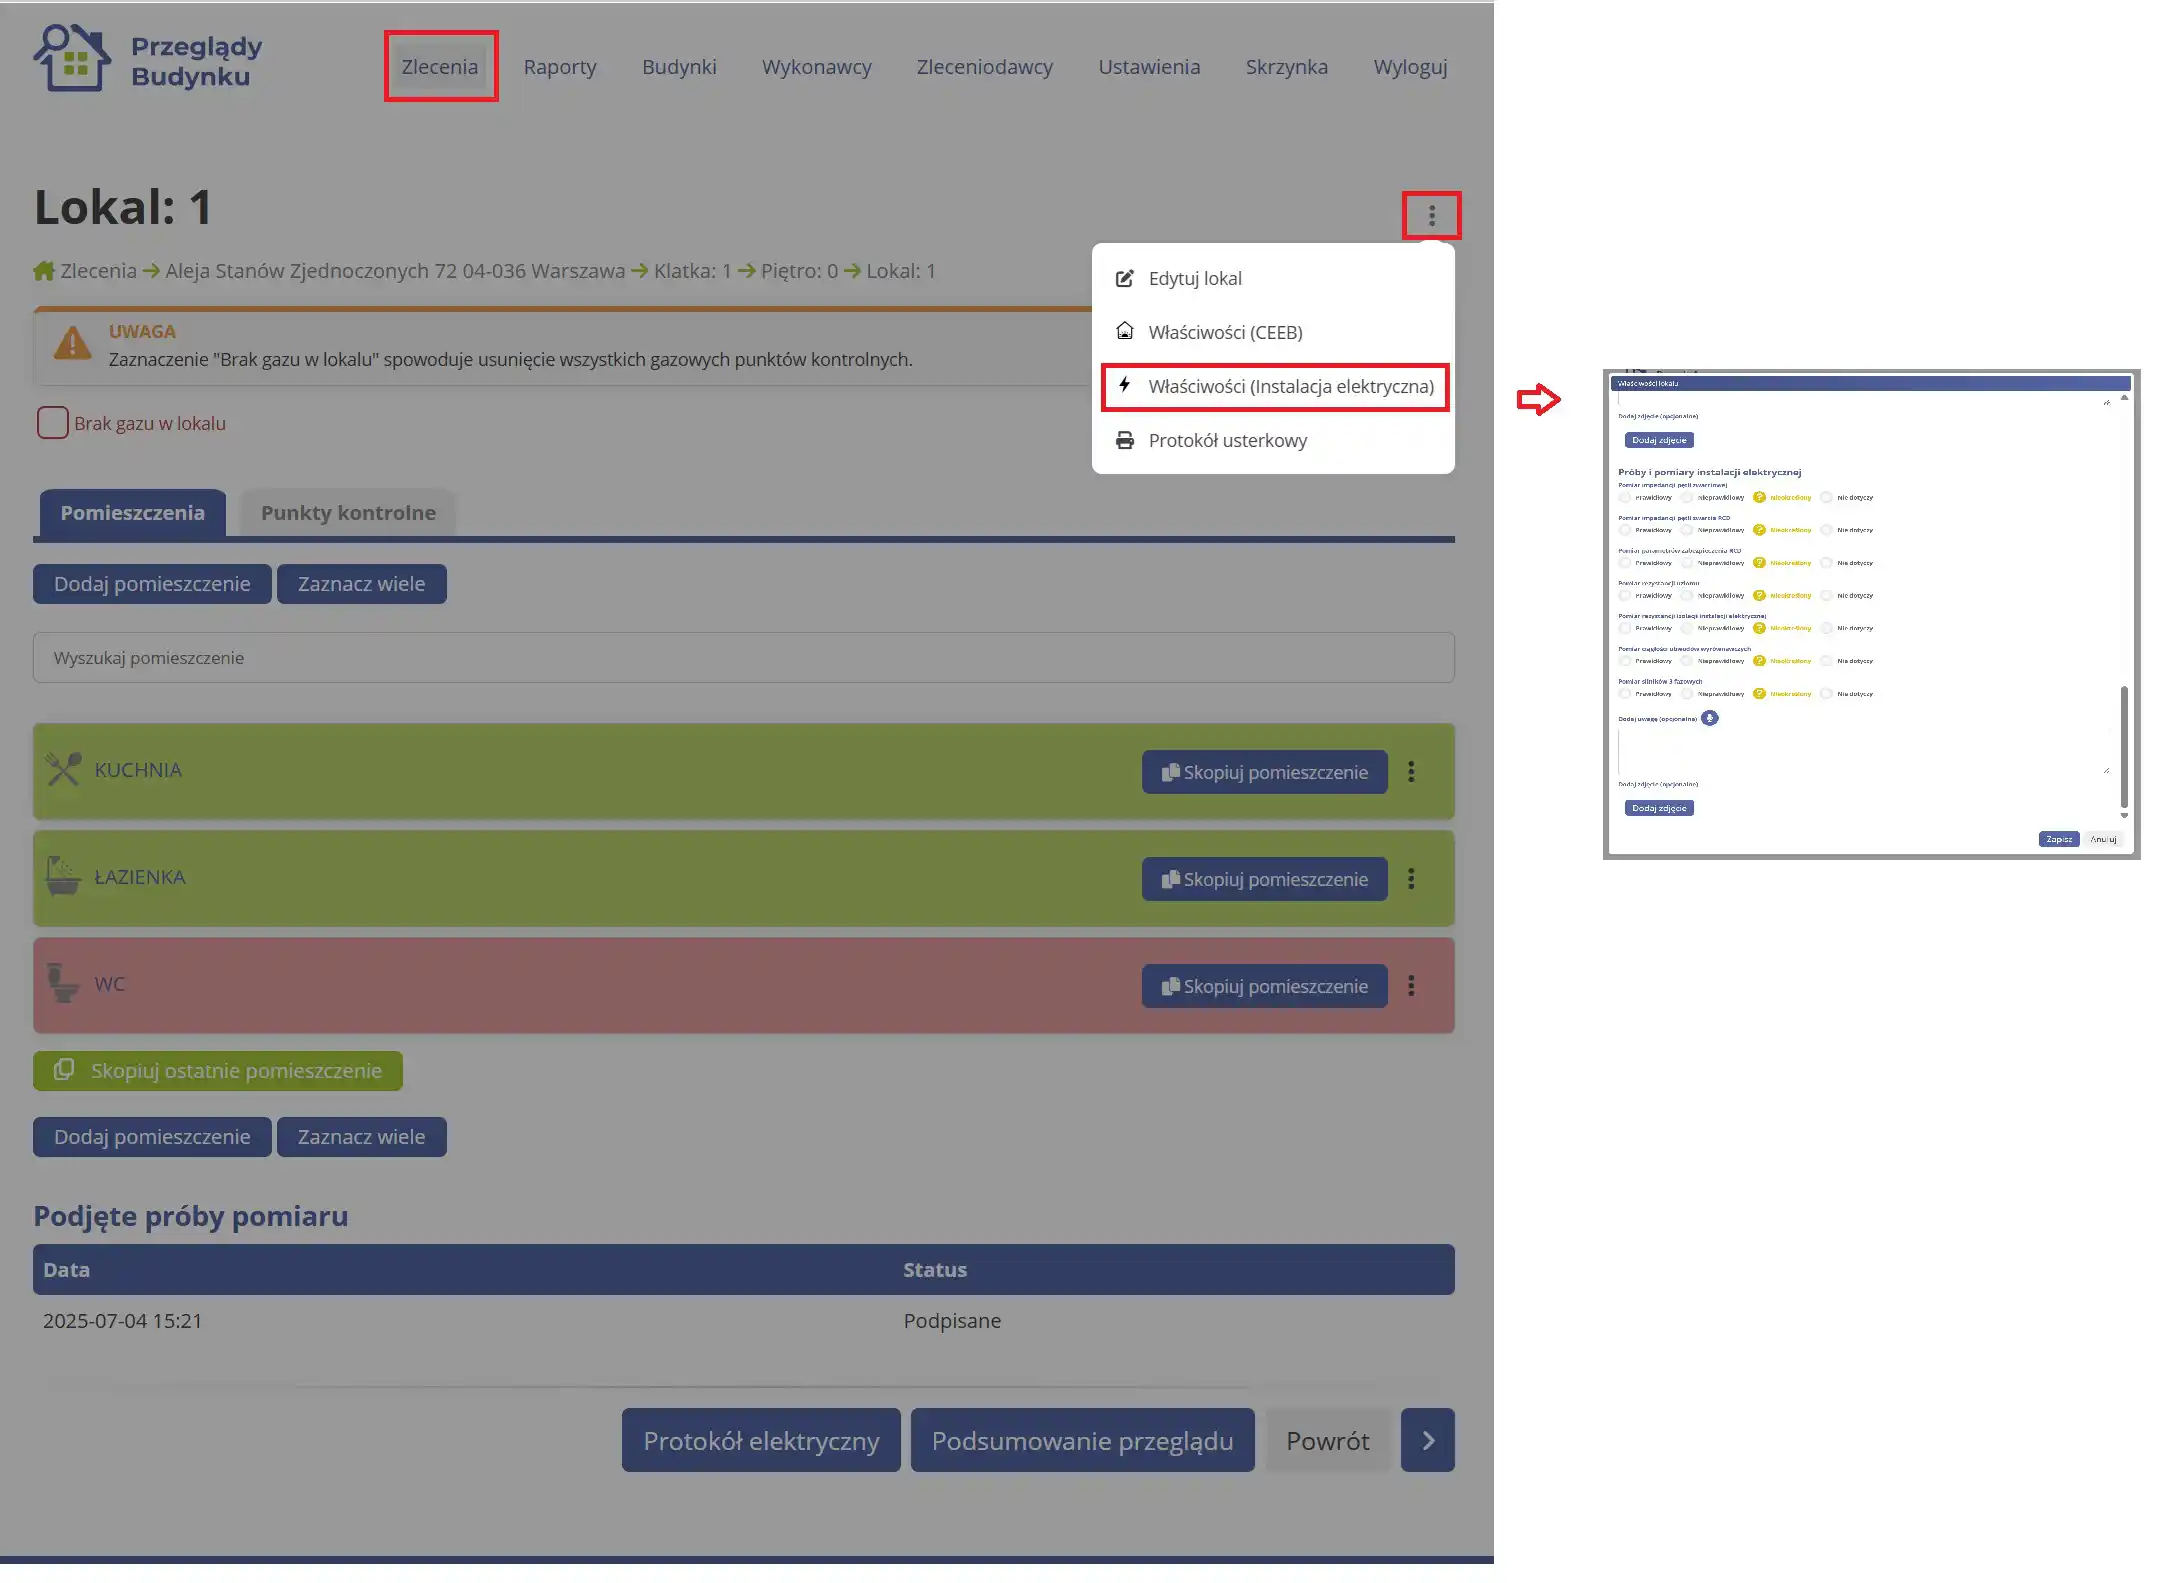
Task: Click the ŁAZIENKA bathtub icon
Action: coord(63,876)
